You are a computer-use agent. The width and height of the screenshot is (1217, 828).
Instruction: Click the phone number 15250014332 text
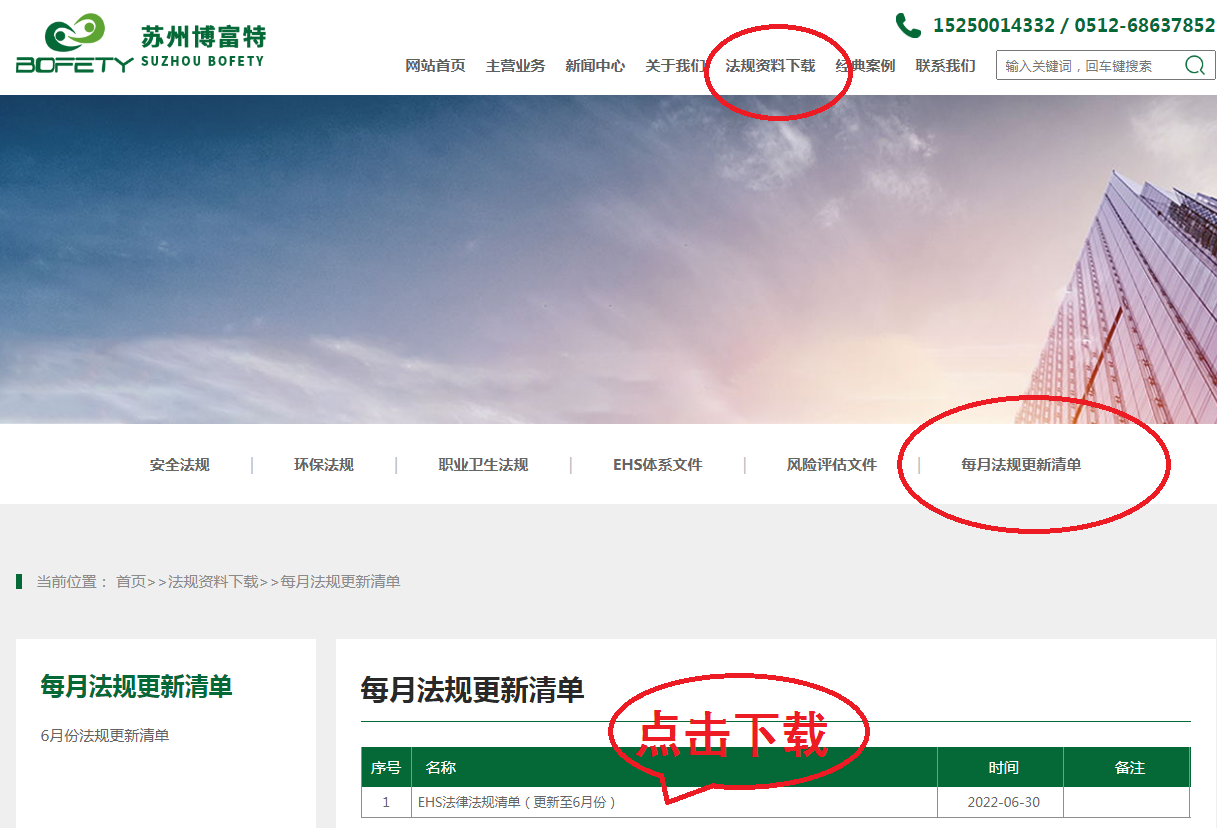click(x=992, y=25)
